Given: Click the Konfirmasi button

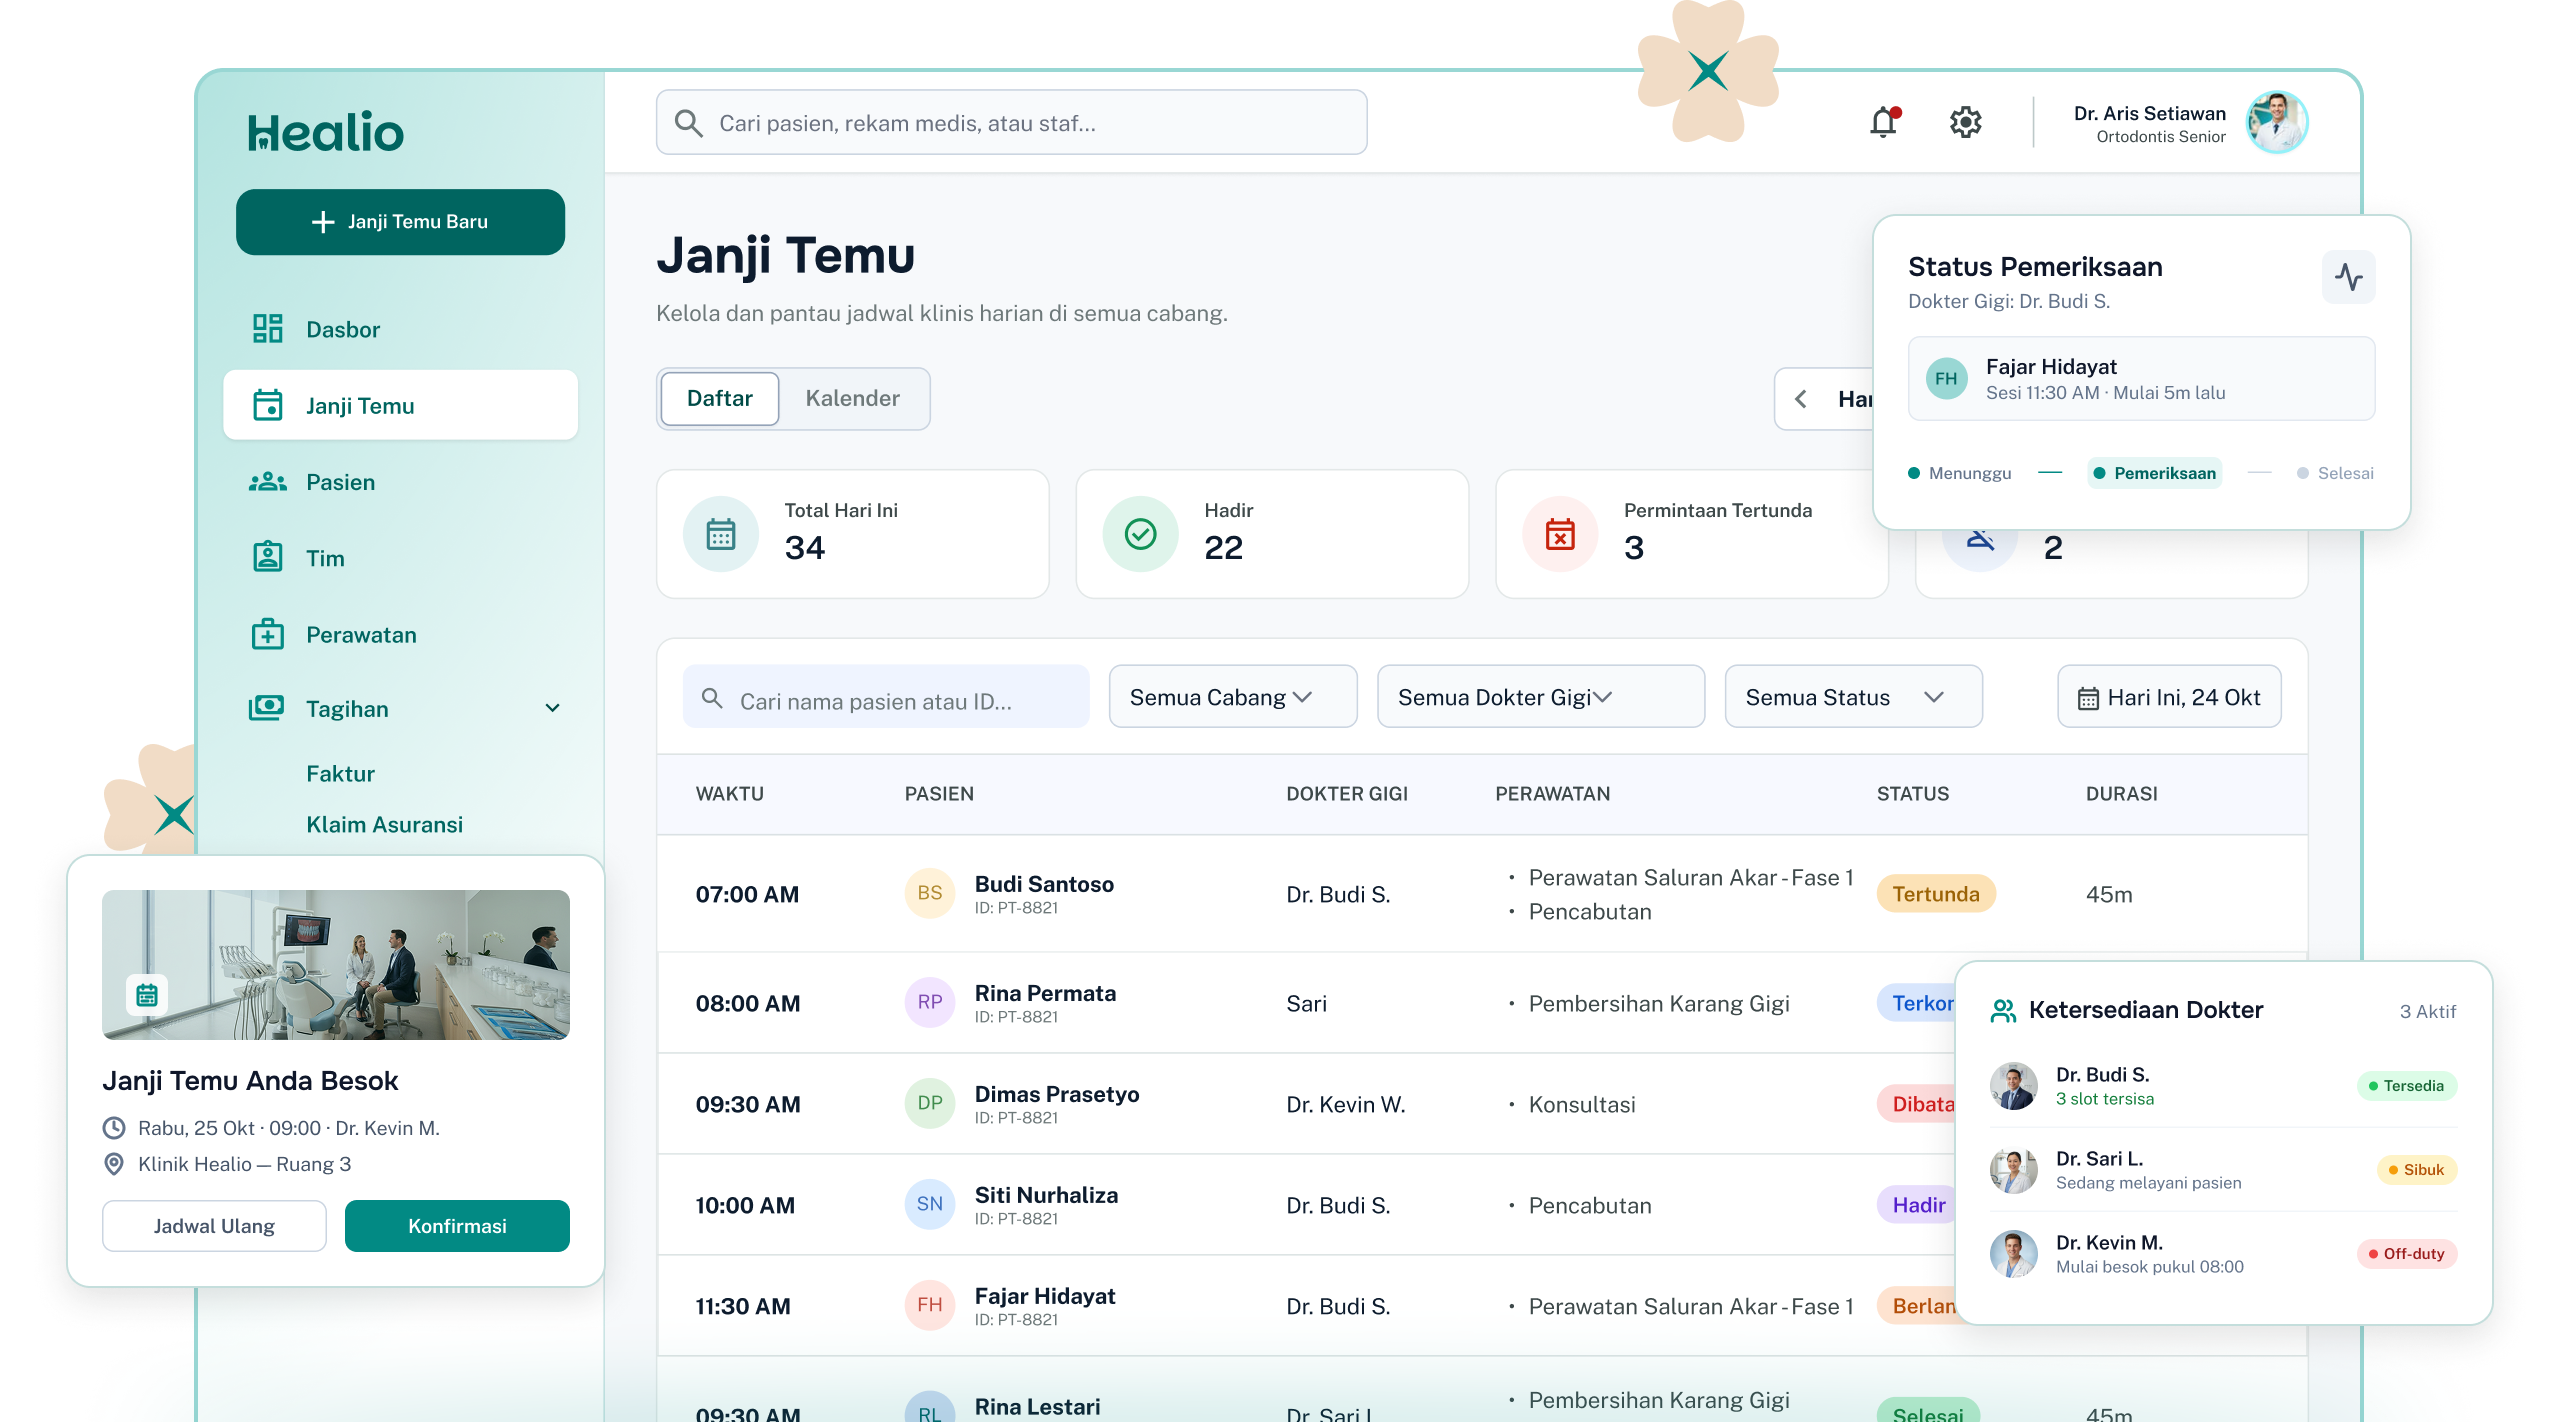Looking at the screenshot, I should coord(457,1226).
